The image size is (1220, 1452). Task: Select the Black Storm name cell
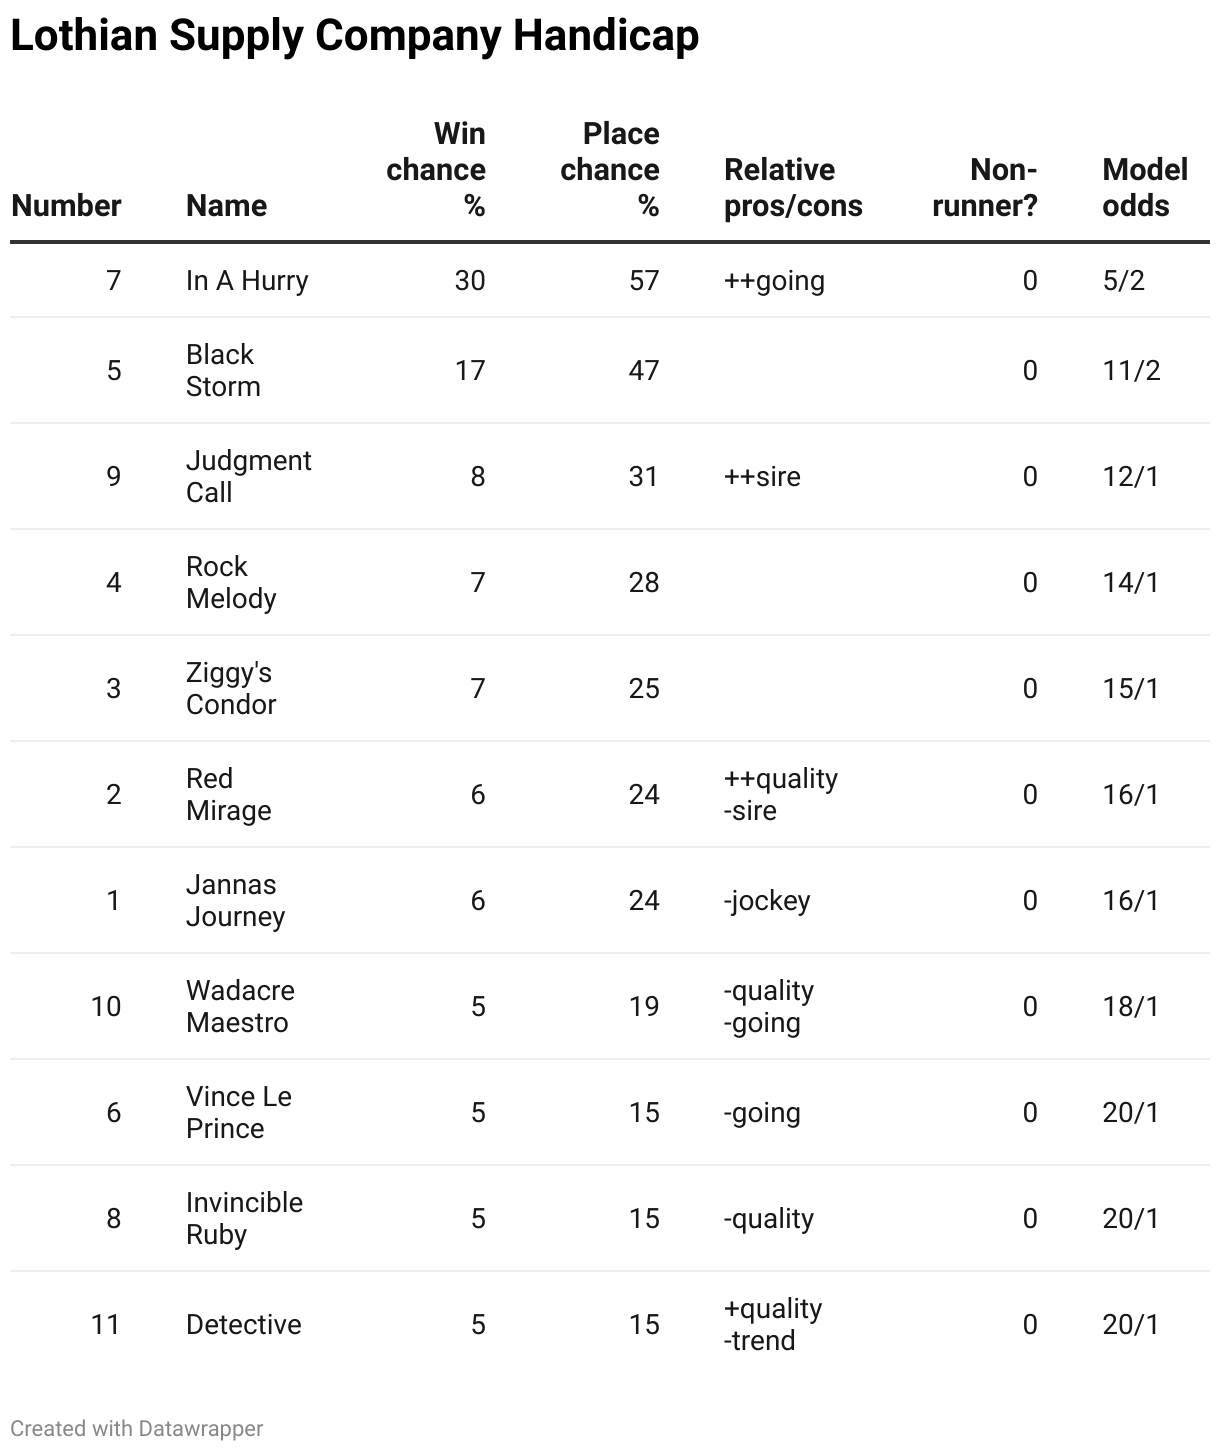pos(223,370)
